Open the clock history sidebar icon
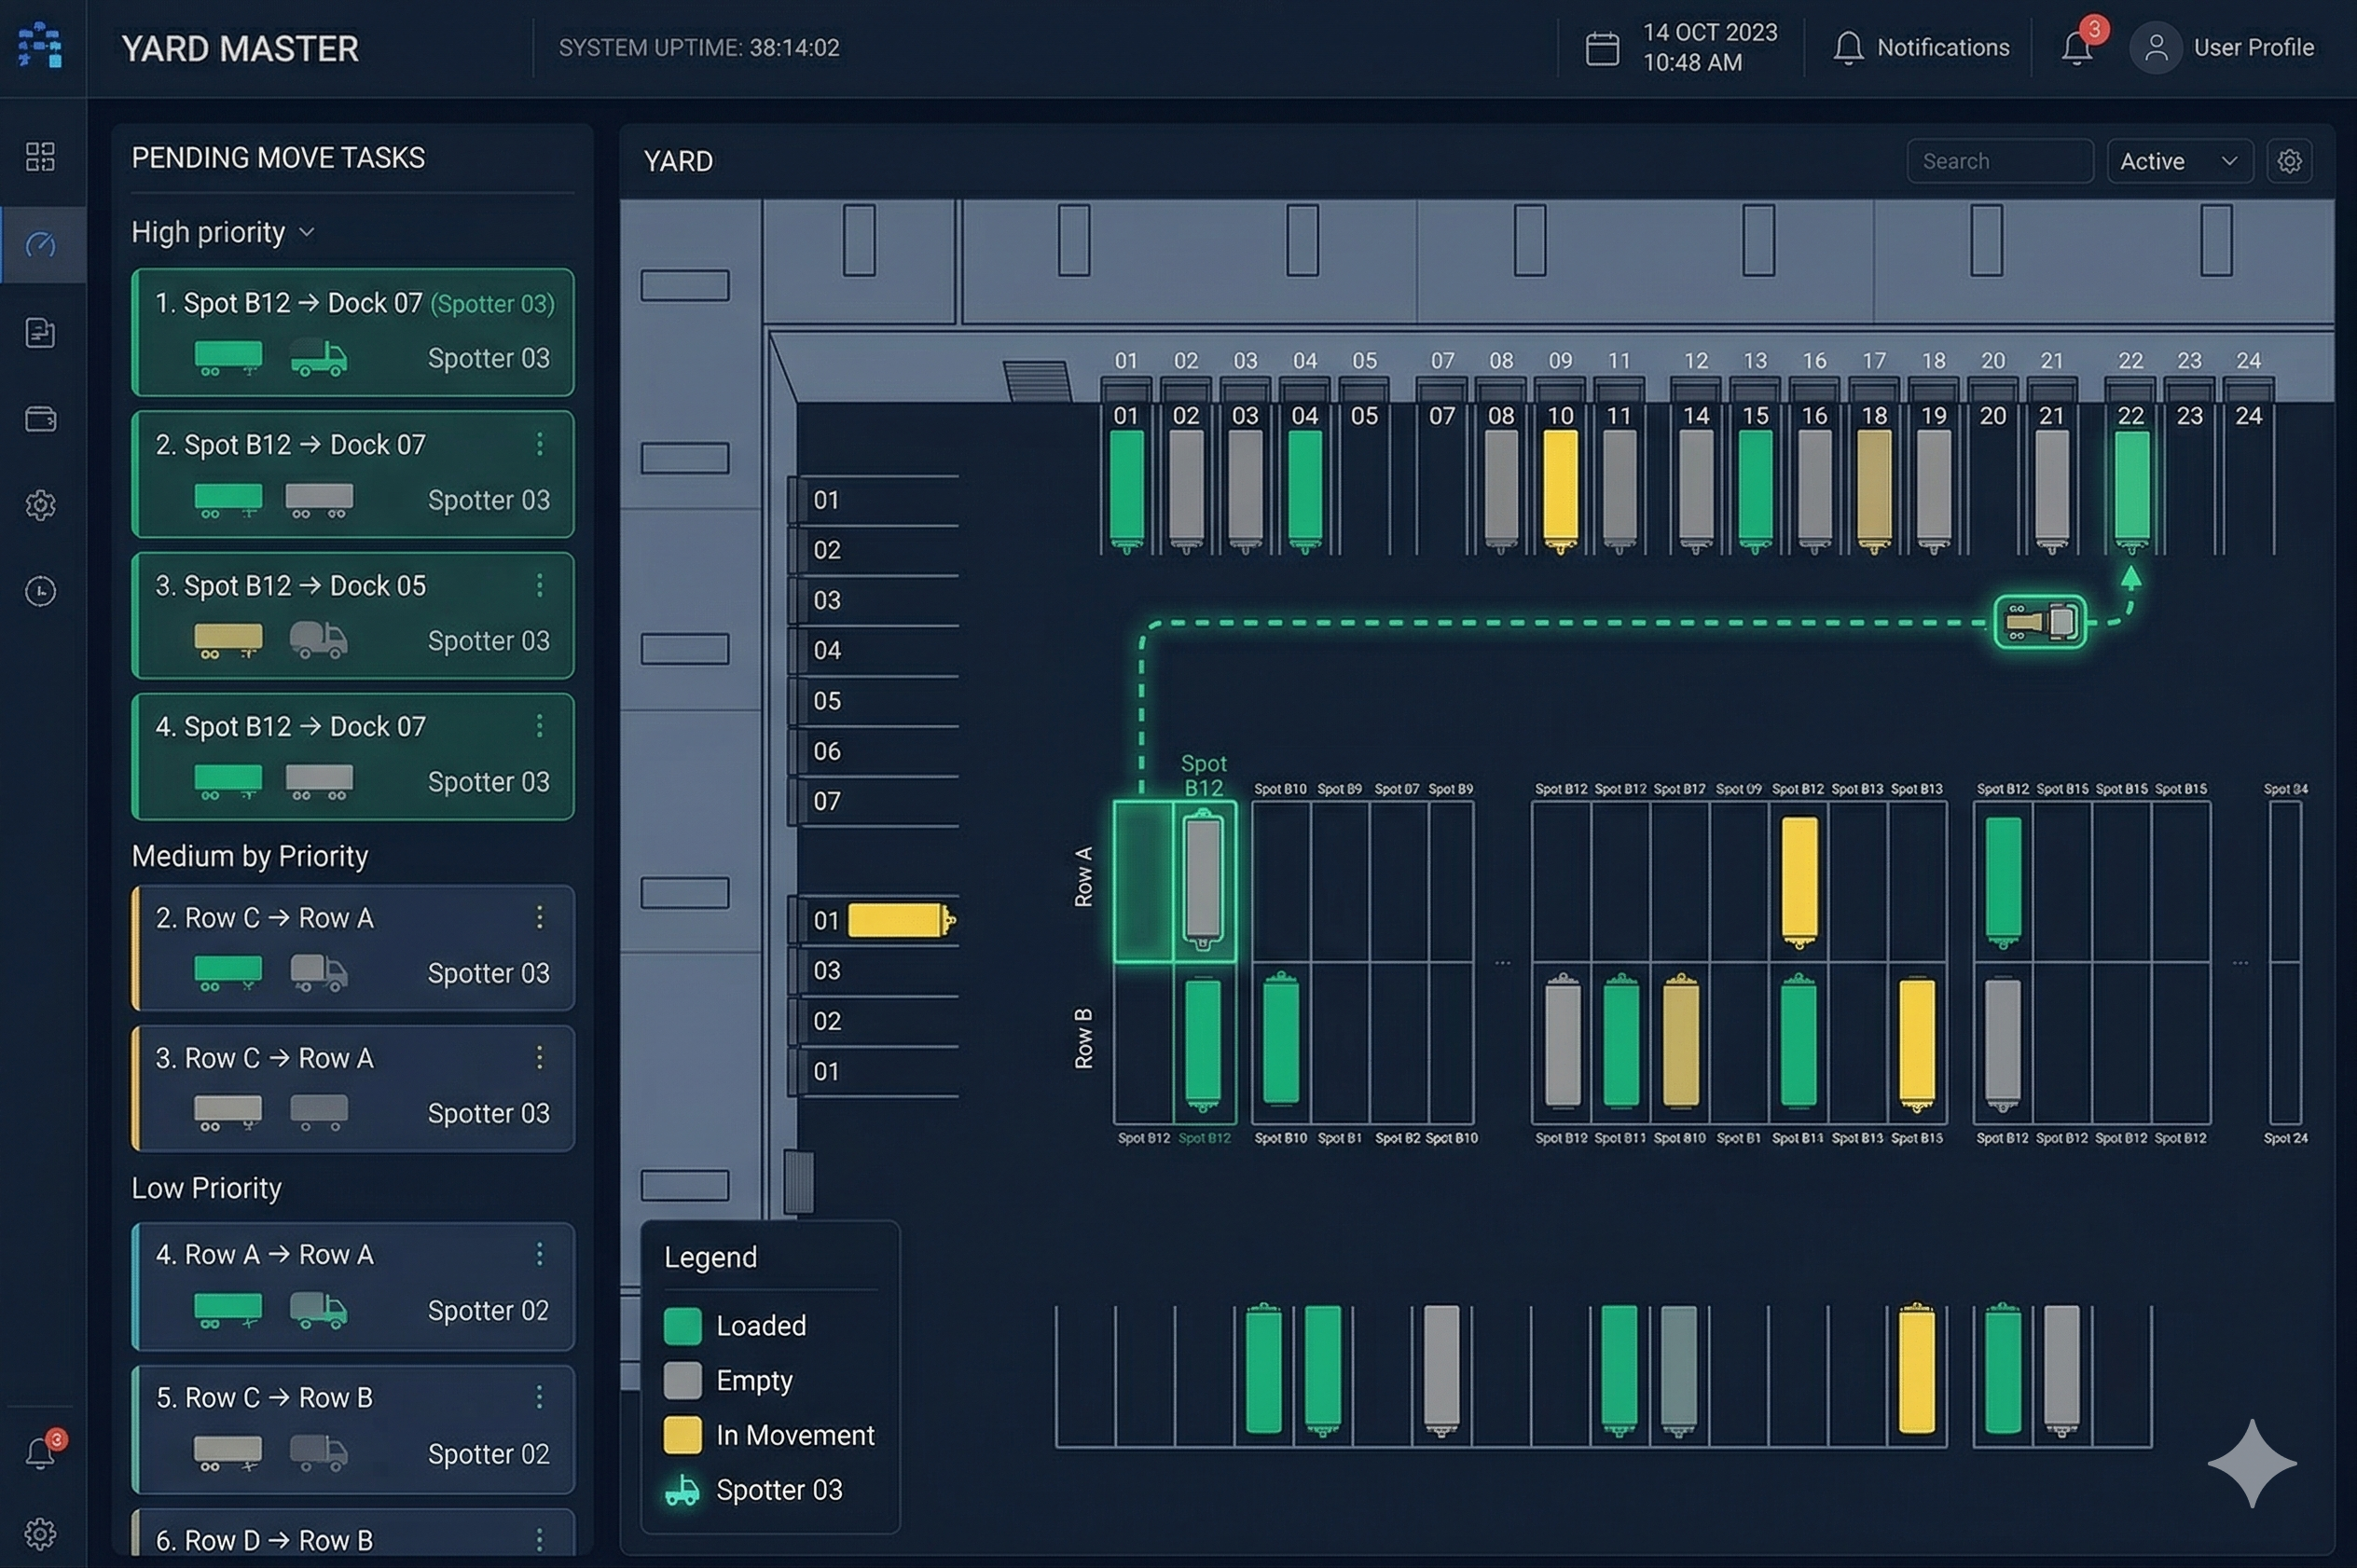 pyautogui.click(x=40, y=591)
